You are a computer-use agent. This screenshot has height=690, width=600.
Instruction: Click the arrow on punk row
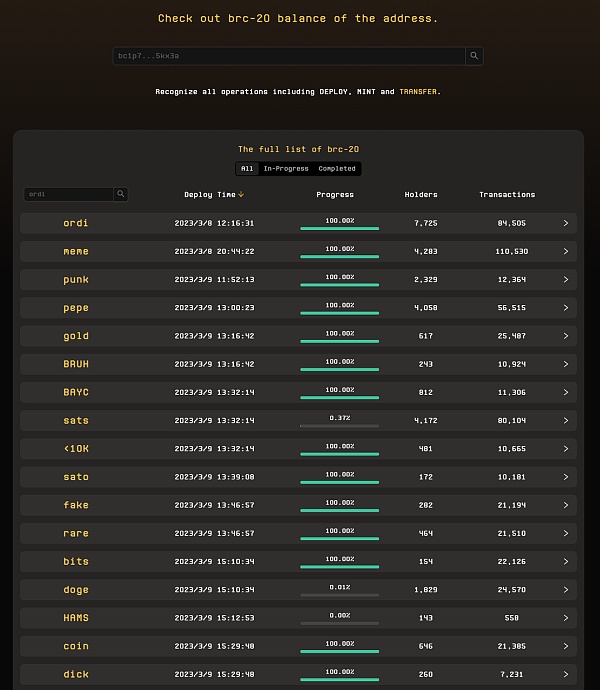pyautogui.click(x=565, y=280)
